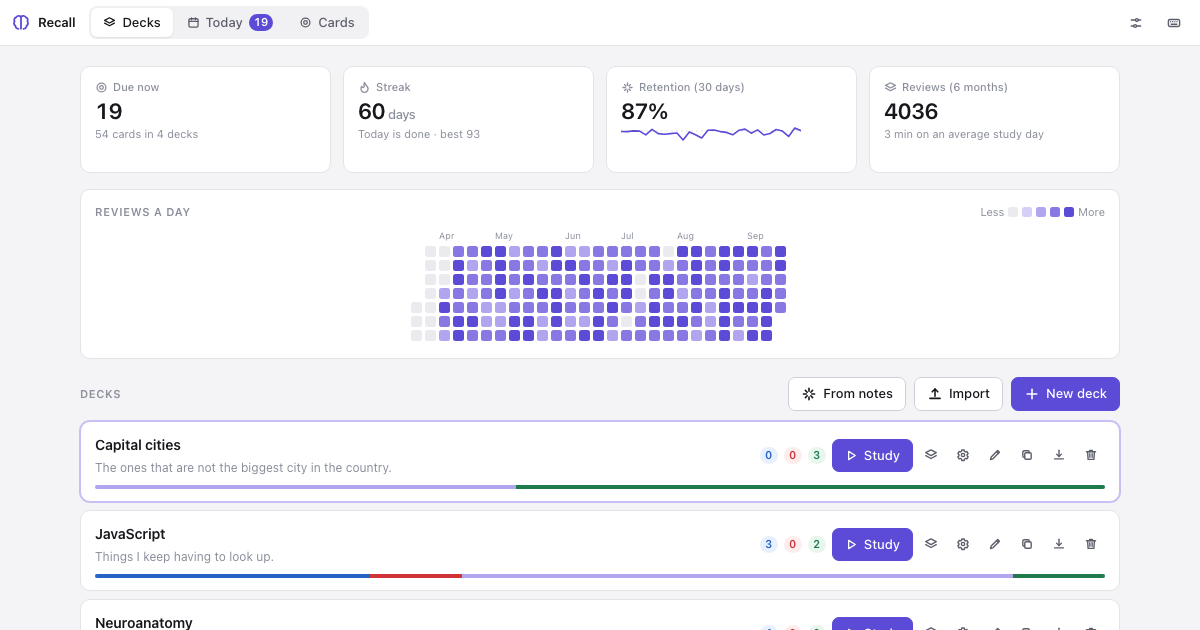Image resolution: width=1200 pixels, height=630 pixels.
Task: Export the Capital cities deck via download icon
Action: point(1059,455)
